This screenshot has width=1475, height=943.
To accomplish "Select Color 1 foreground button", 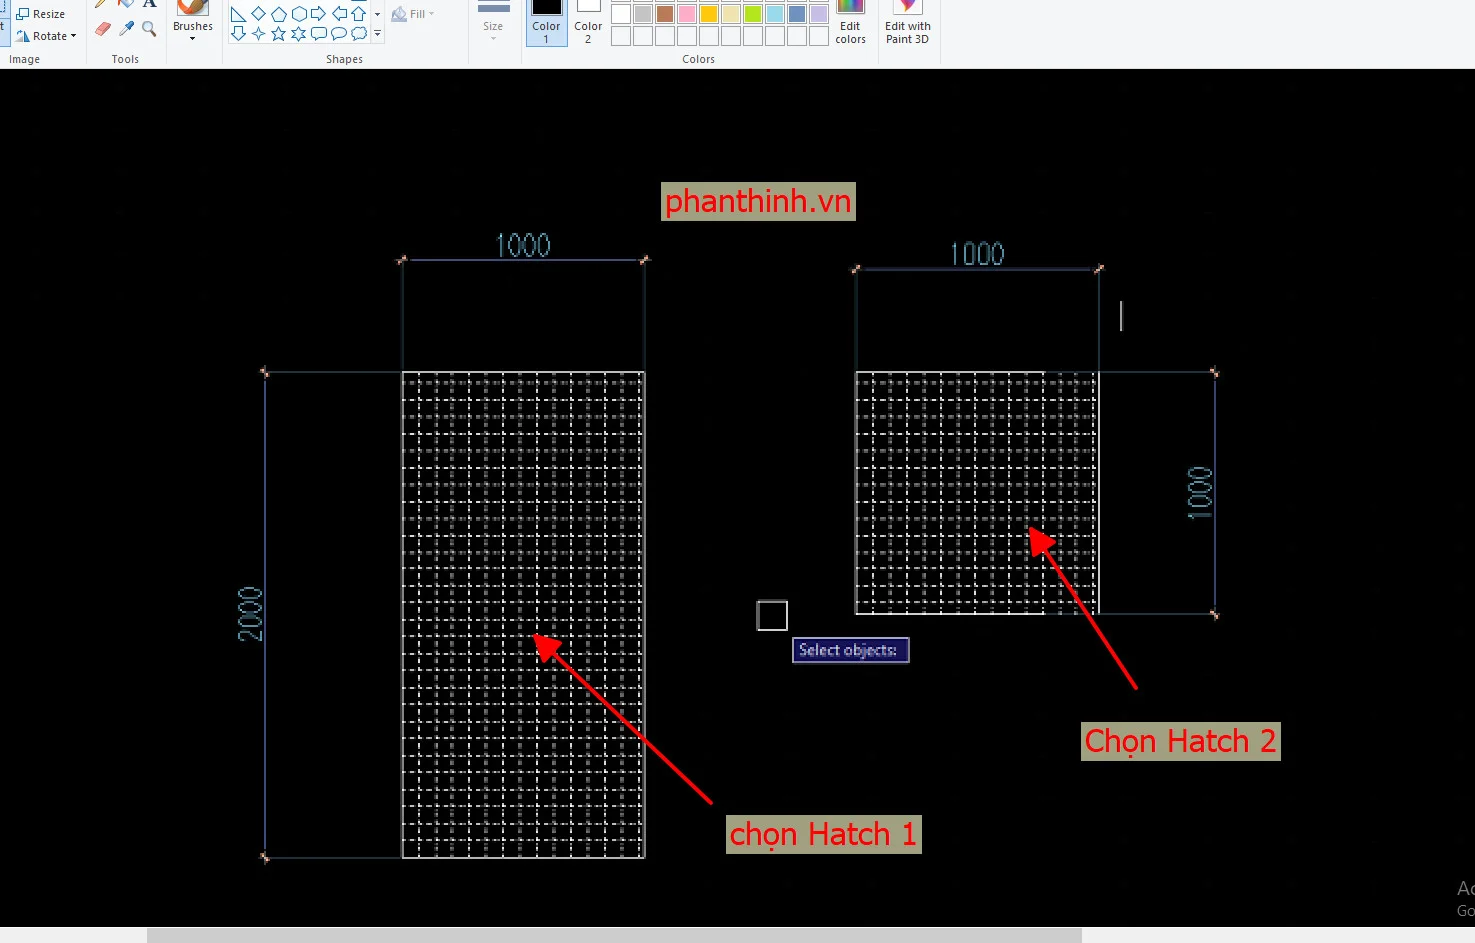I will (x=546, y=22).
